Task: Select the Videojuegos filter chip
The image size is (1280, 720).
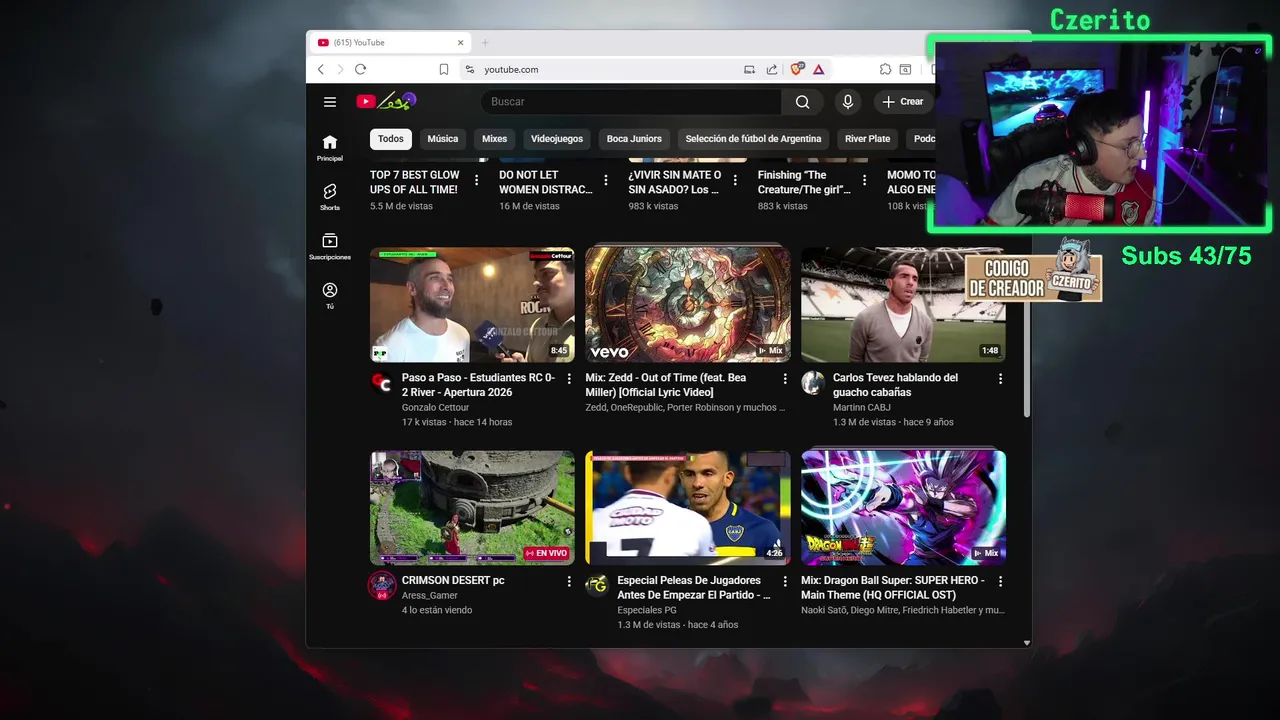Action: click(557, 139)
